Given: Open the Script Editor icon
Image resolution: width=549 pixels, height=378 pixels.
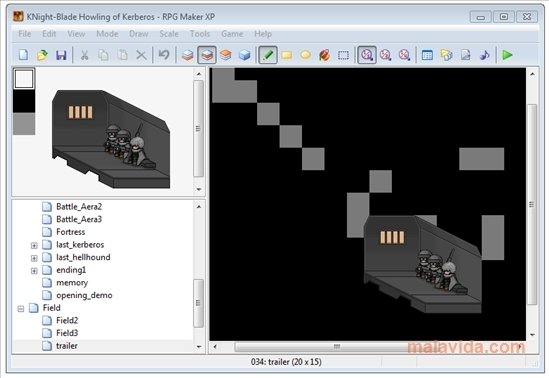Looking at the screenshot, I should tap(465, 55).
